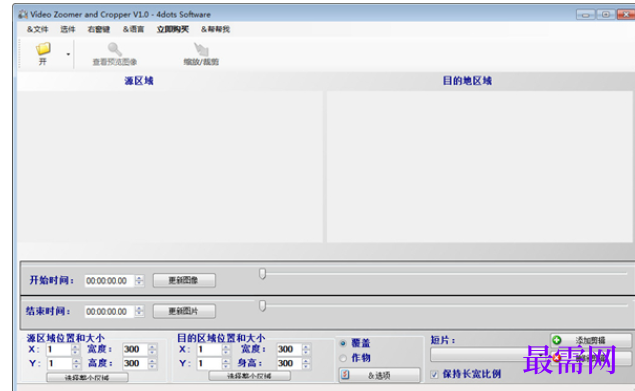The height and width of the screenshot is (391, 635).
Task: Click the 开始时间 time input field
Action: (x=109, y=280)
